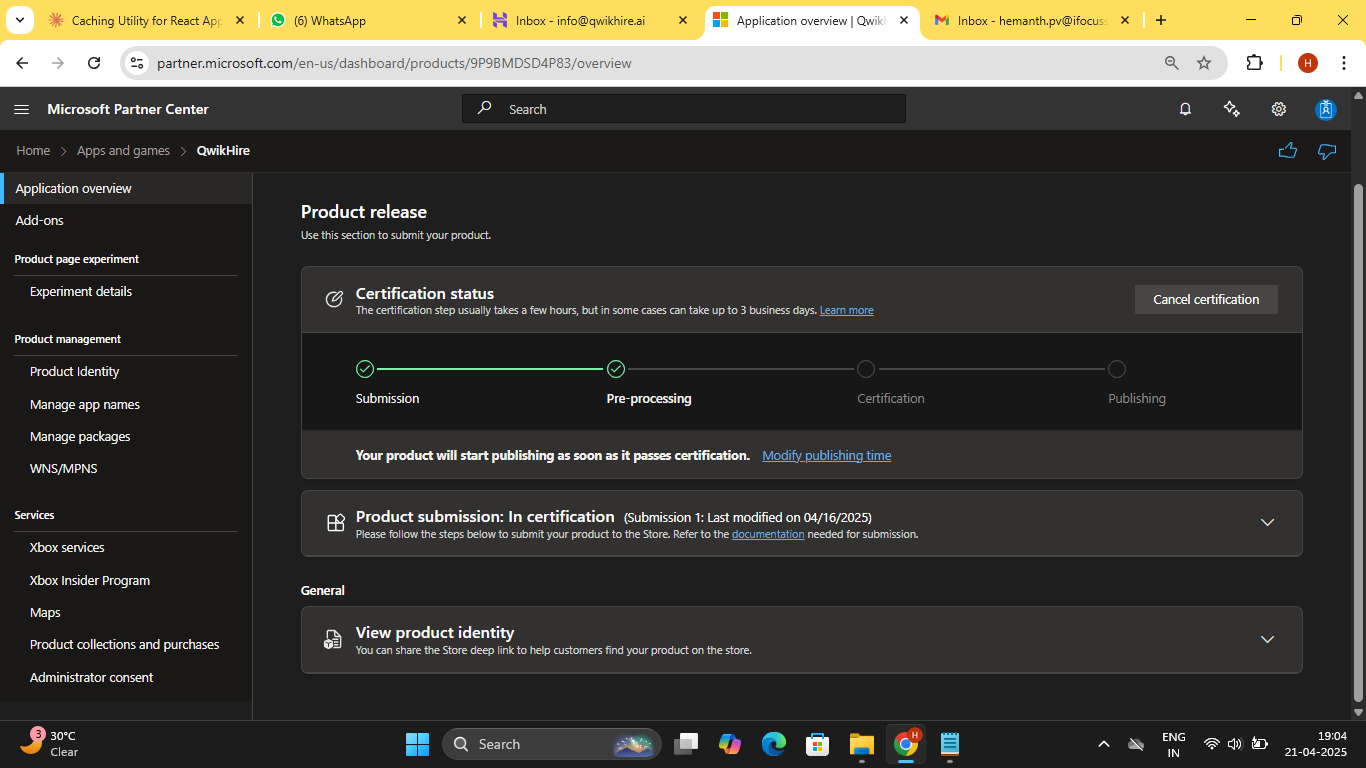1366x768 pixels.
Task: Switch to Inbox hemanth.pv Gmail tab
Action: (1033, 20)
